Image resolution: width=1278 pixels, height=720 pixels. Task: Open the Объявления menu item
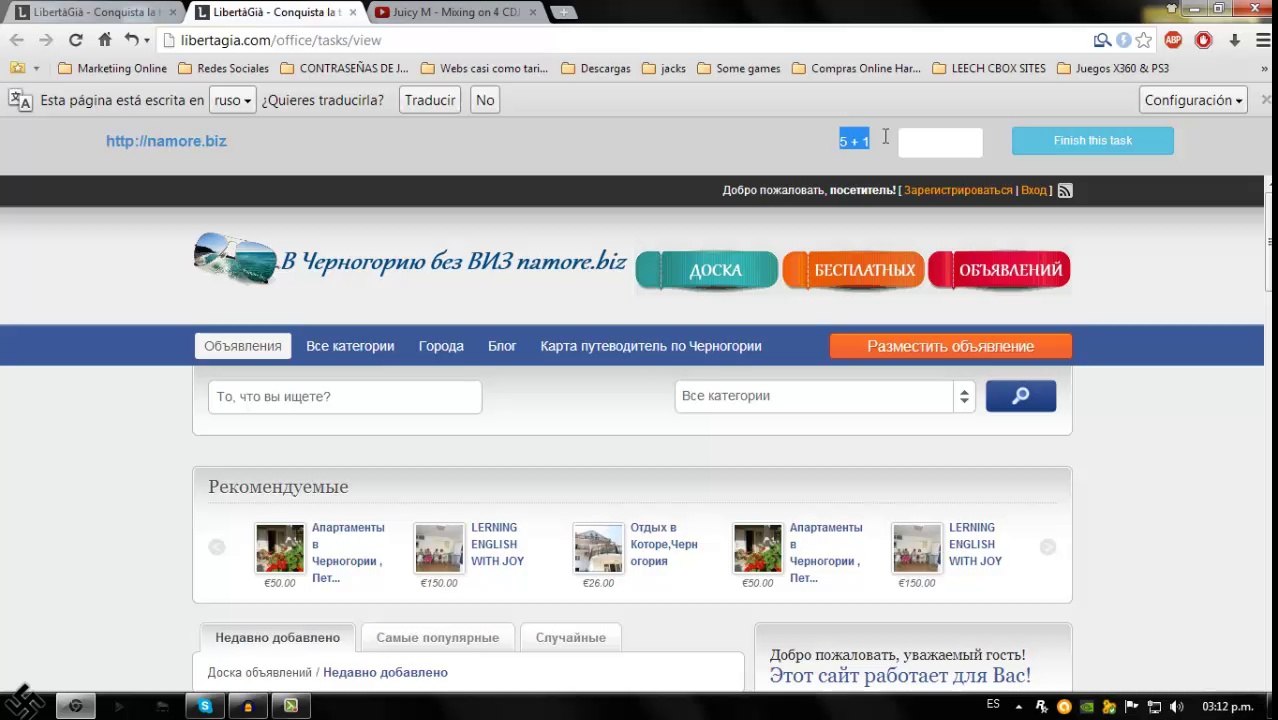click(243, 346)
